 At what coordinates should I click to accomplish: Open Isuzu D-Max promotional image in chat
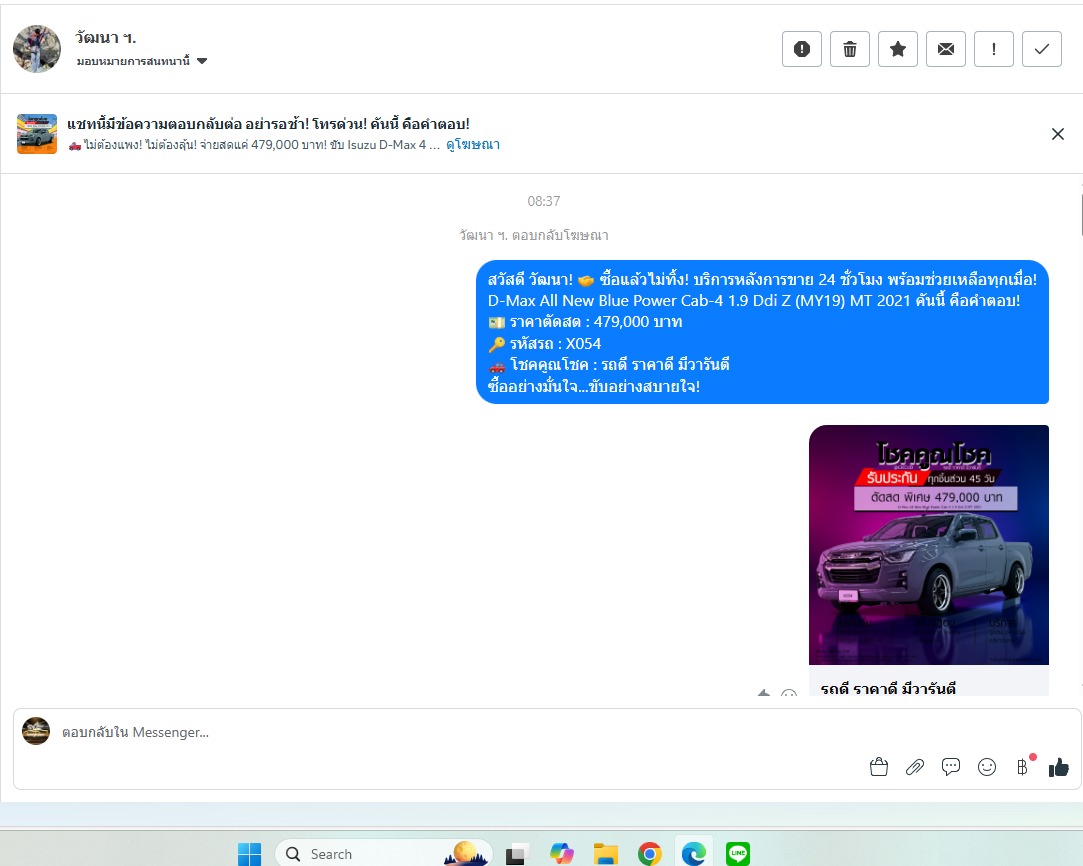[x=928, y=545]
